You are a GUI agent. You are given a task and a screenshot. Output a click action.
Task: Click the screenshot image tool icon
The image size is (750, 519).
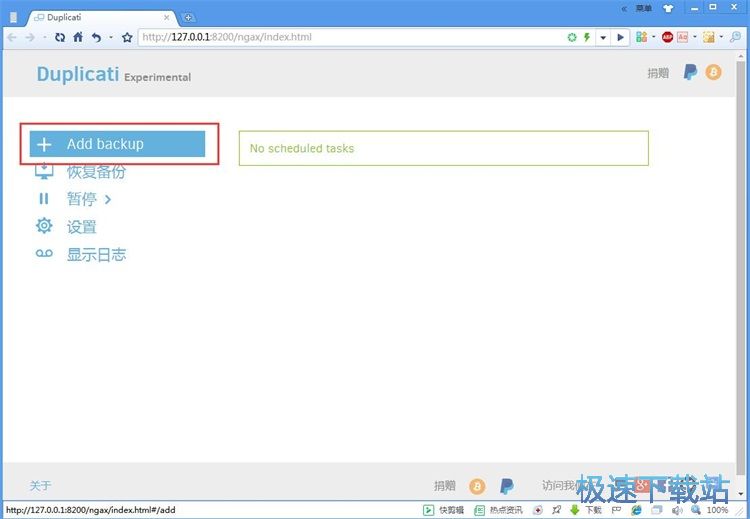pyautogui.click(x=708, y=37)
